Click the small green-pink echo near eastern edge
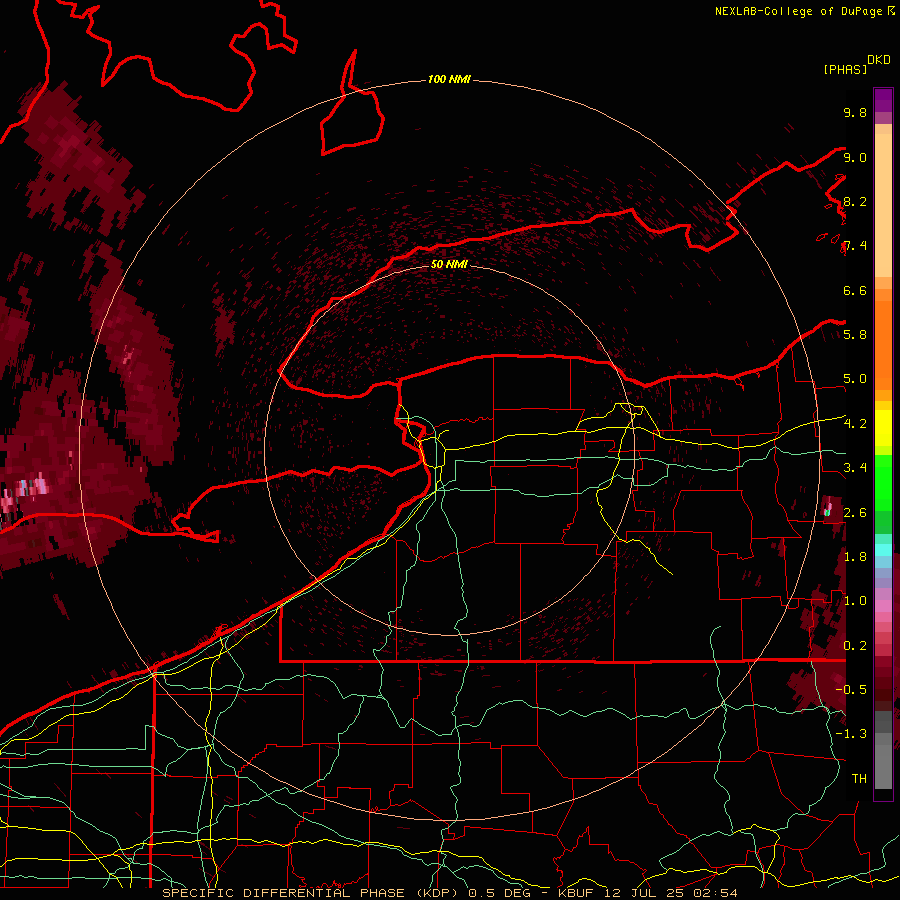 (x=828, y=509)
